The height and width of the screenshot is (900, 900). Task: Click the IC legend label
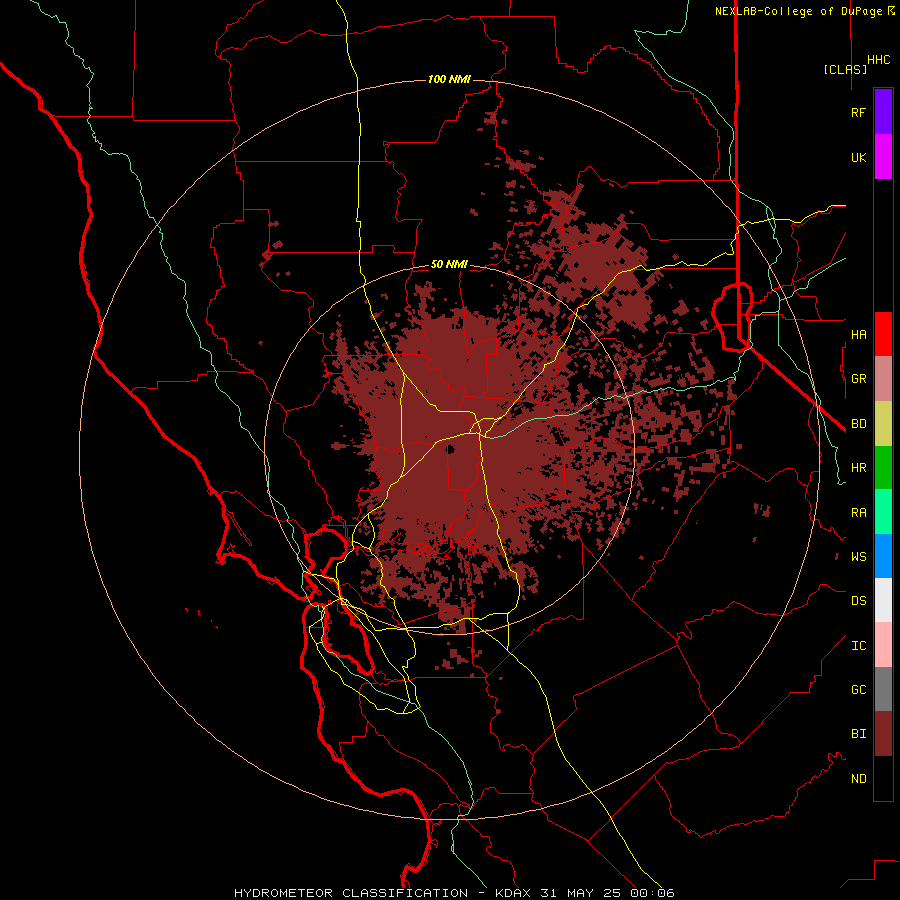click(x=858, y=646)
